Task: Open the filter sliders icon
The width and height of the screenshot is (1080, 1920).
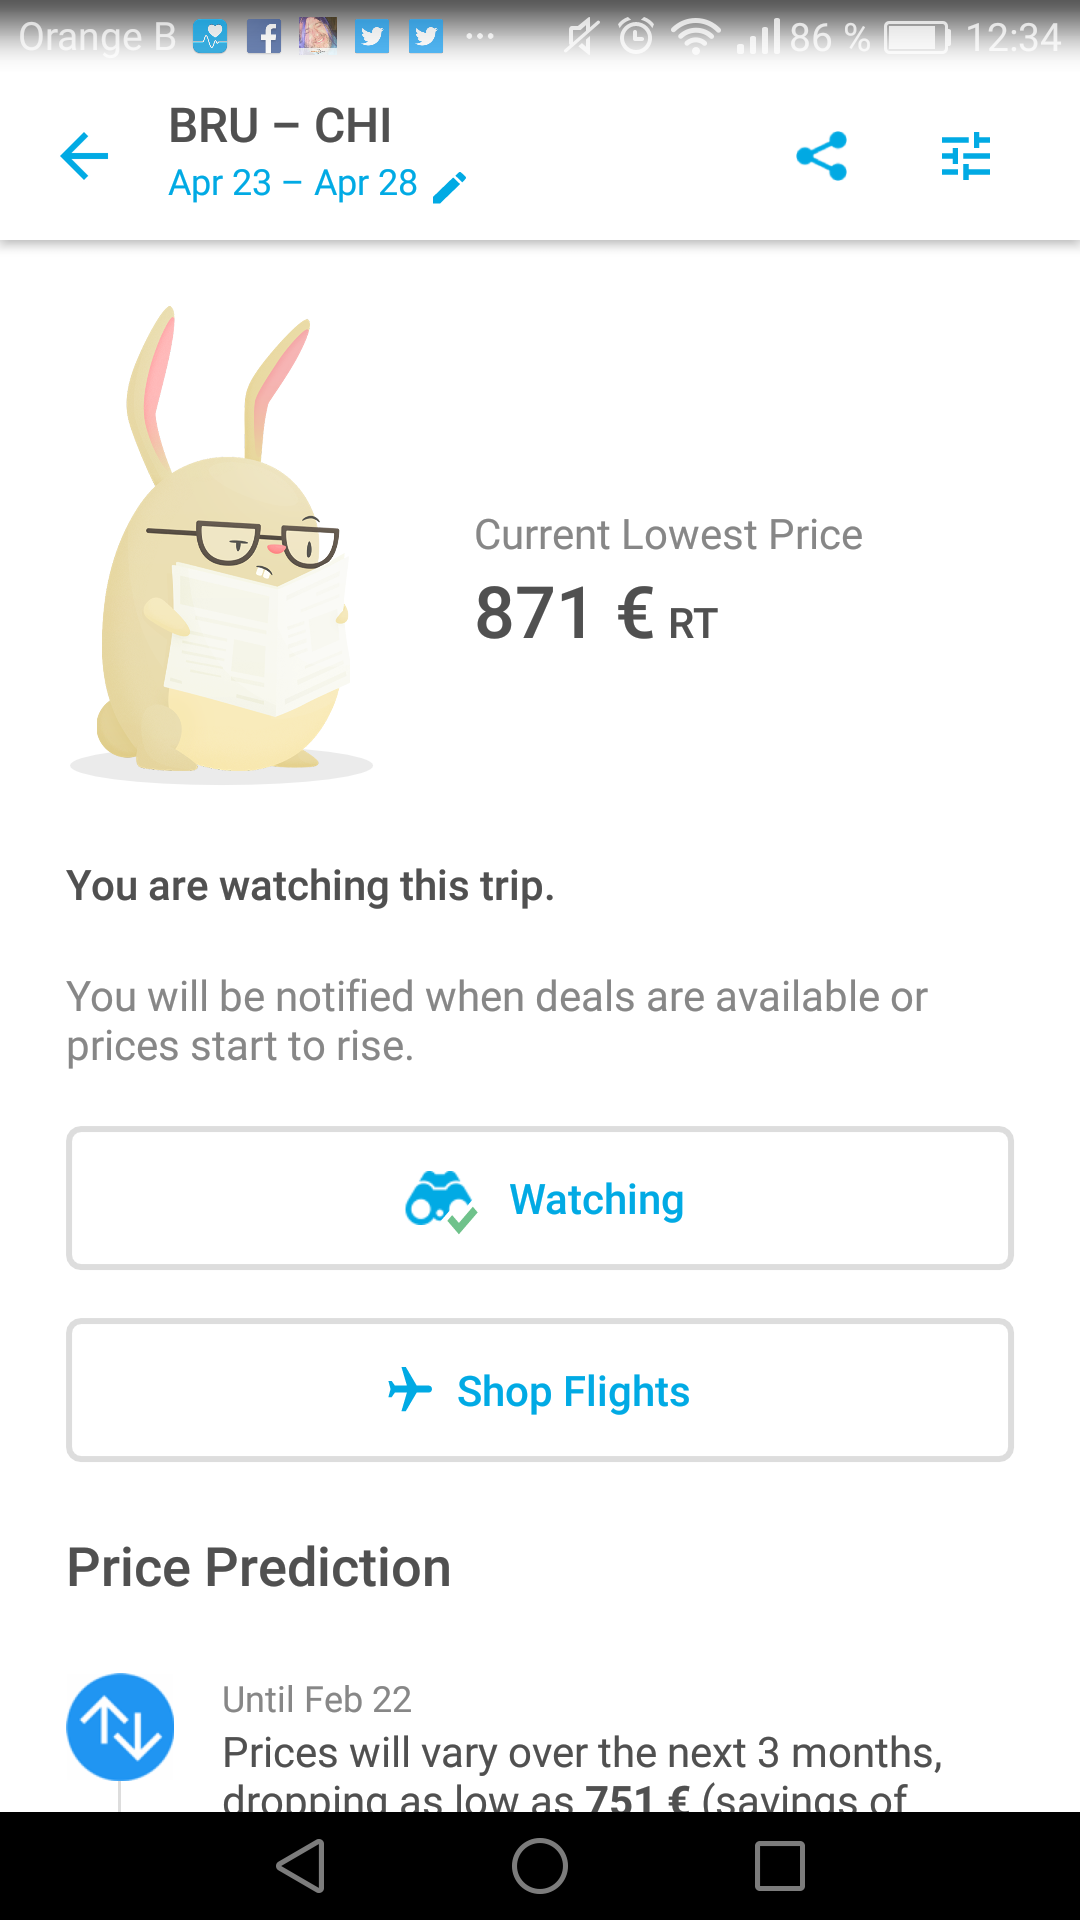Action: pos(965,156)
